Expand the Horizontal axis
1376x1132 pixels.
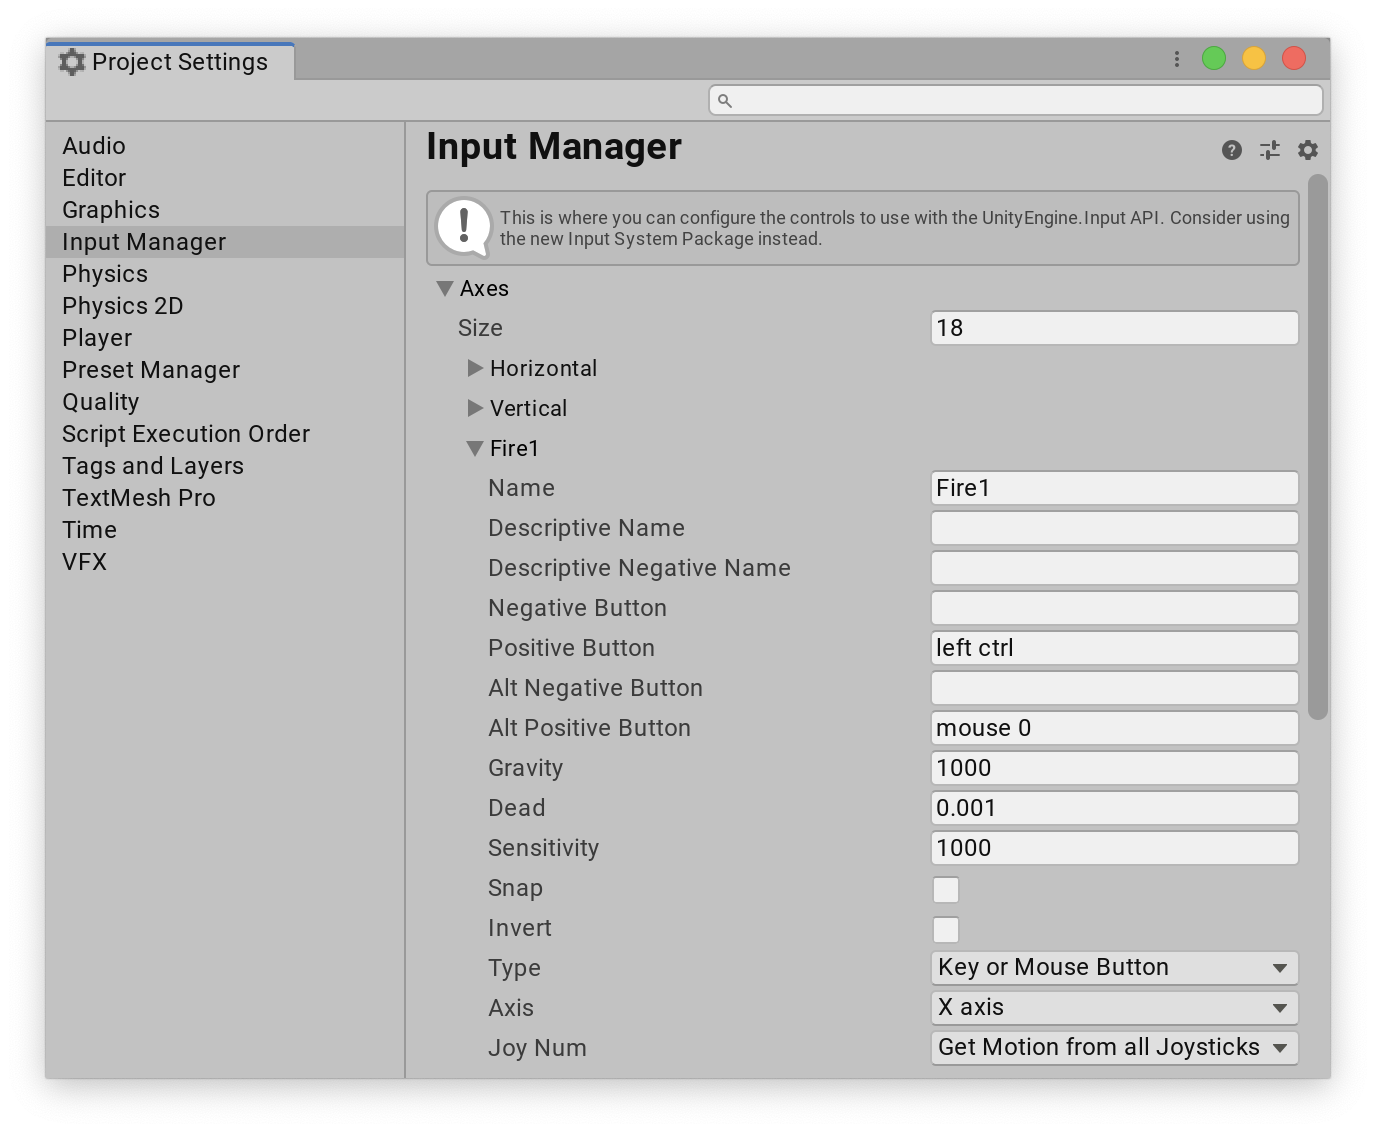click(474, 368)
